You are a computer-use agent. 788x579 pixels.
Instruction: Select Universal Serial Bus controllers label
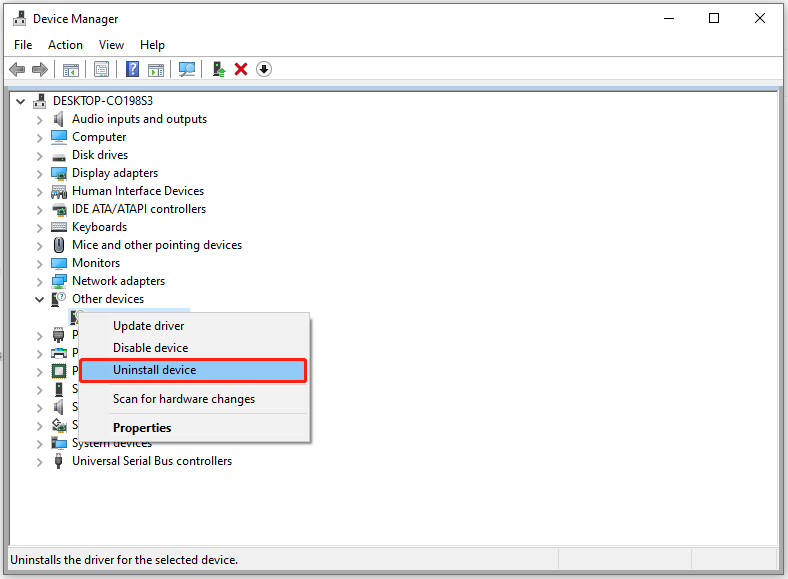tap(152, 461)
